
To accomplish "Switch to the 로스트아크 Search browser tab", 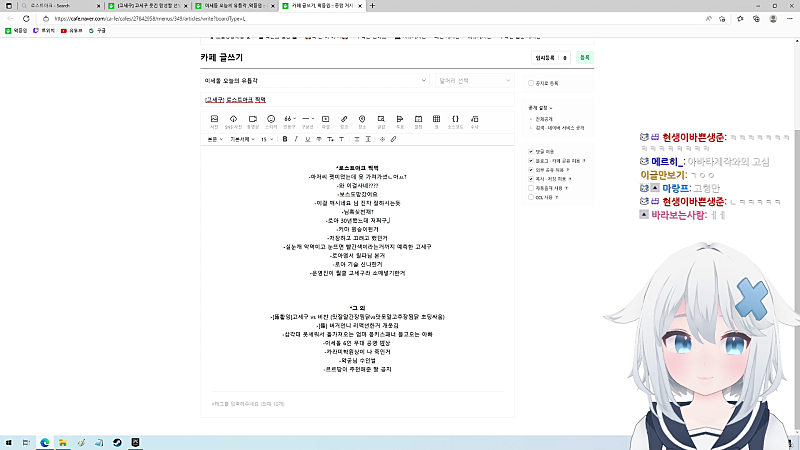I will pos(60,6).
